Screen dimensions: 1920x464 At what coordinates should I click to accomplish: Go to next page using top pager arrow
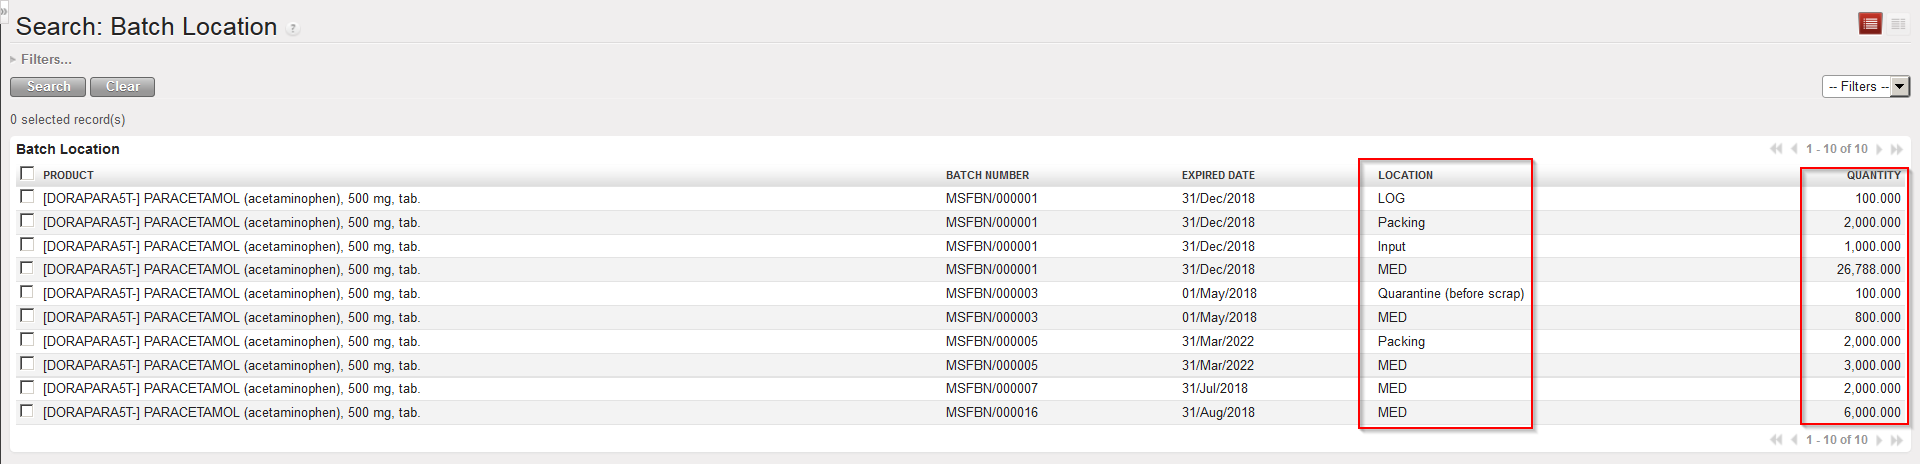(x=1880, y=149)
